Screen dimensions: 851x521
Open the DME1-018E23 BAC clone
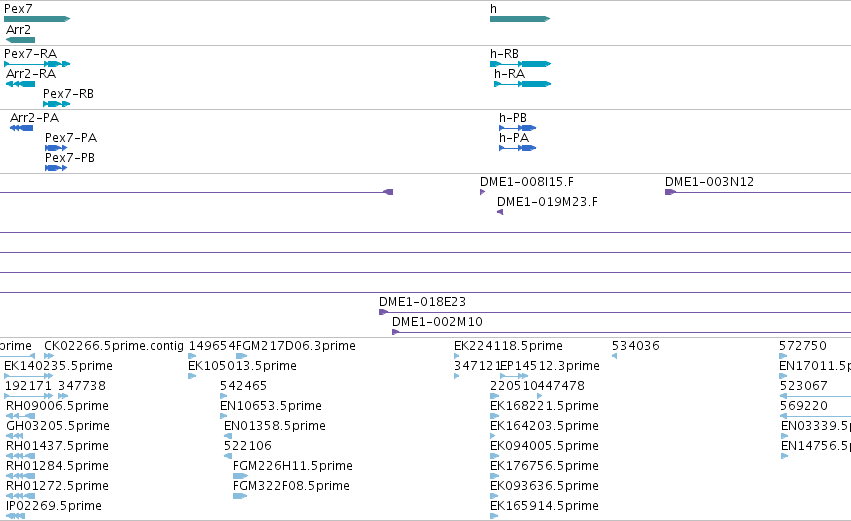[x=614, y=312]
